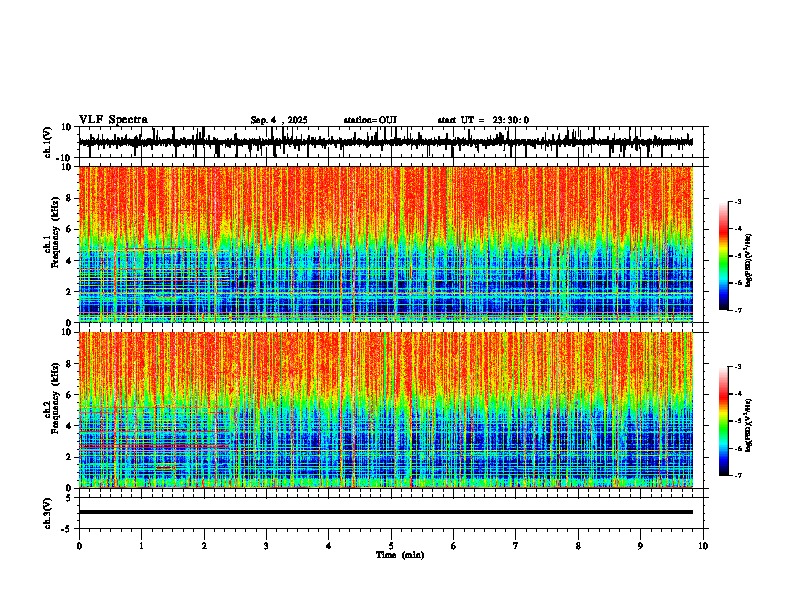This screenshot has width=792, height=612.
Task: Click the ch.3(V) flat trace line
Action: (386, 512)
